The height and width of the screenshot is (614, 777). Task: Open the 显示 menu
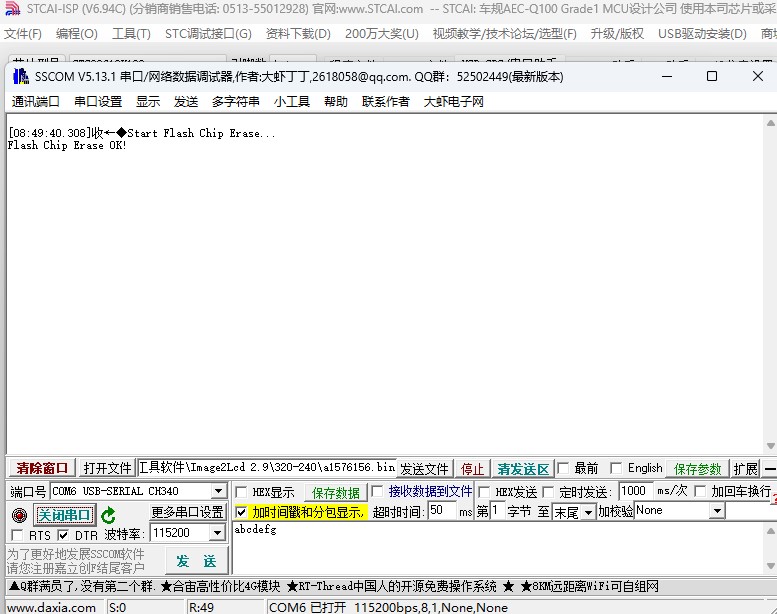point(148,102)
